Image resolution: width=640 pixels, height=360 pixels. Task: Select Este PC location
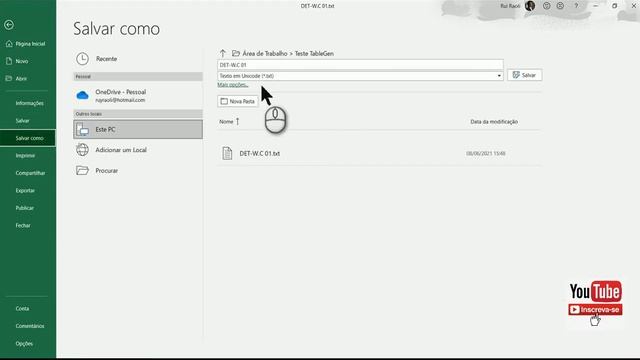tap(138, 129)
